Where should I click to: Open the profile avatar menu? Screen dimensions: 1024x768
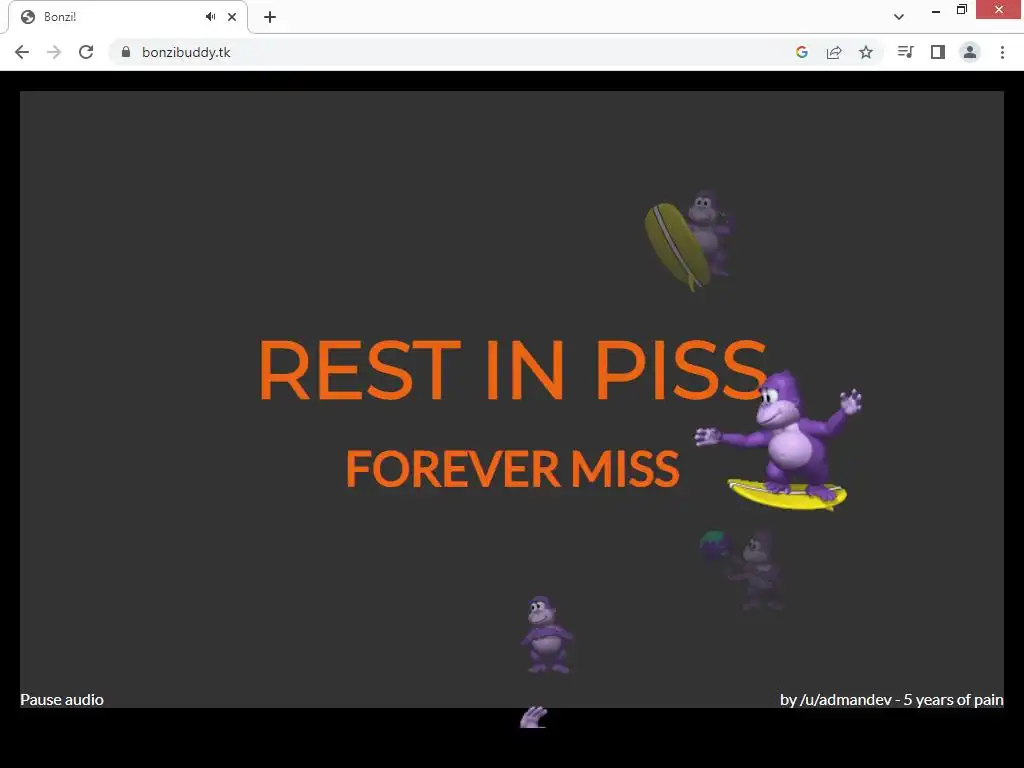[x=970, y=52]
